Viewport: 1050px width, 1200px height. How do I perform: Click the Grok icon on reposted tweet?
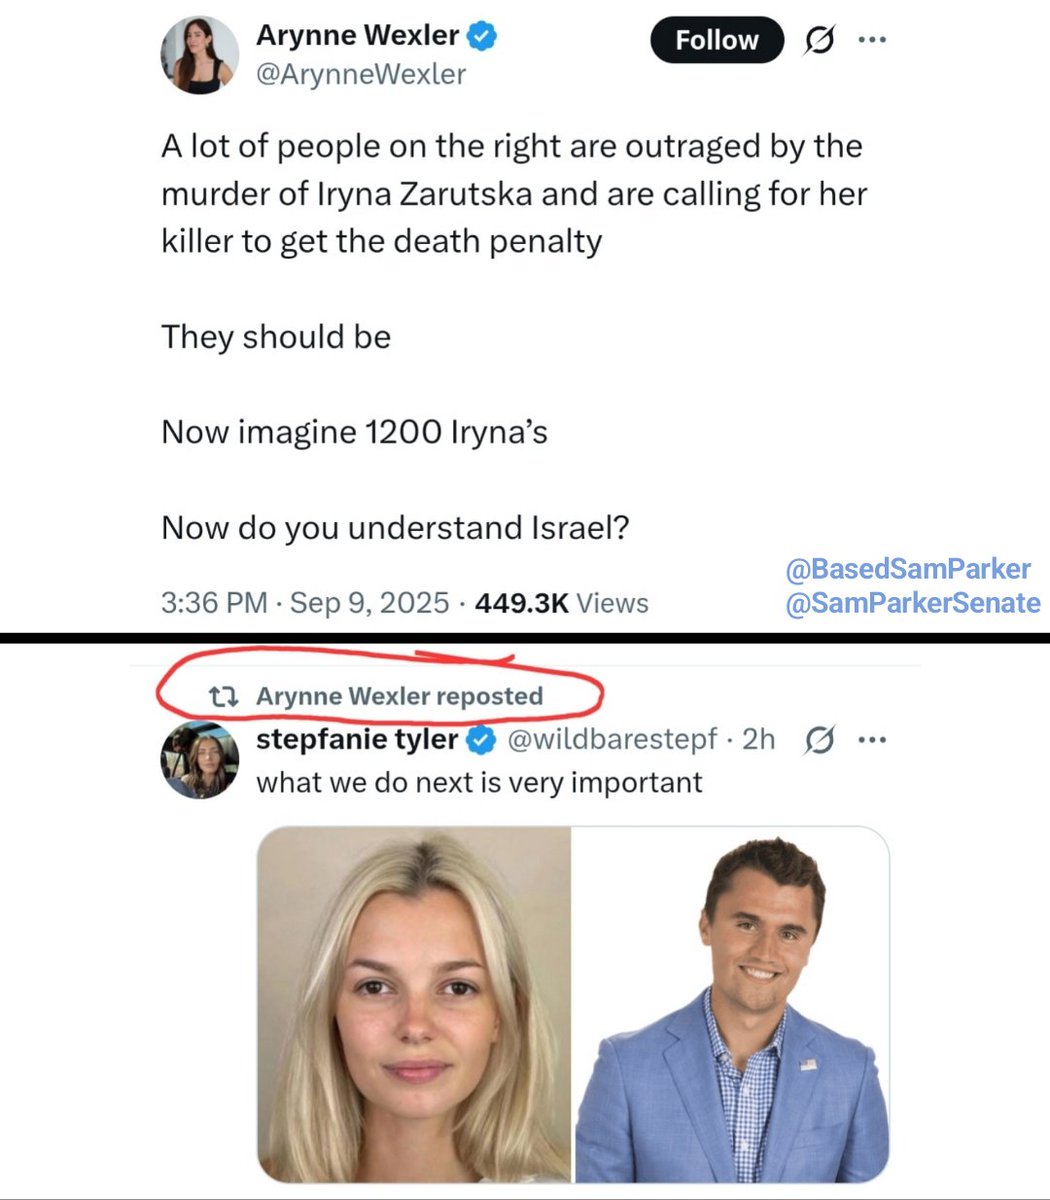point(819,741)
